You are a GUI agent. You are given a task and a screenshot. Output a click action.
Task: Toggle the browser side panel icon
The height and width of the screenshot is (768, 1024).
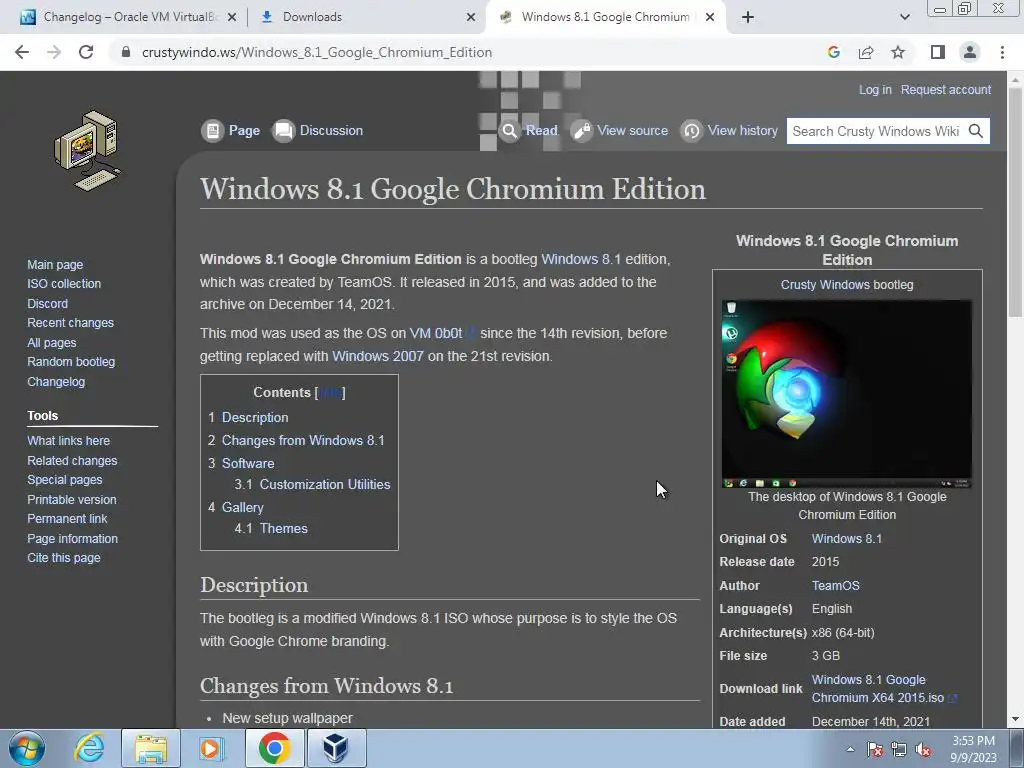click(938, 52)
